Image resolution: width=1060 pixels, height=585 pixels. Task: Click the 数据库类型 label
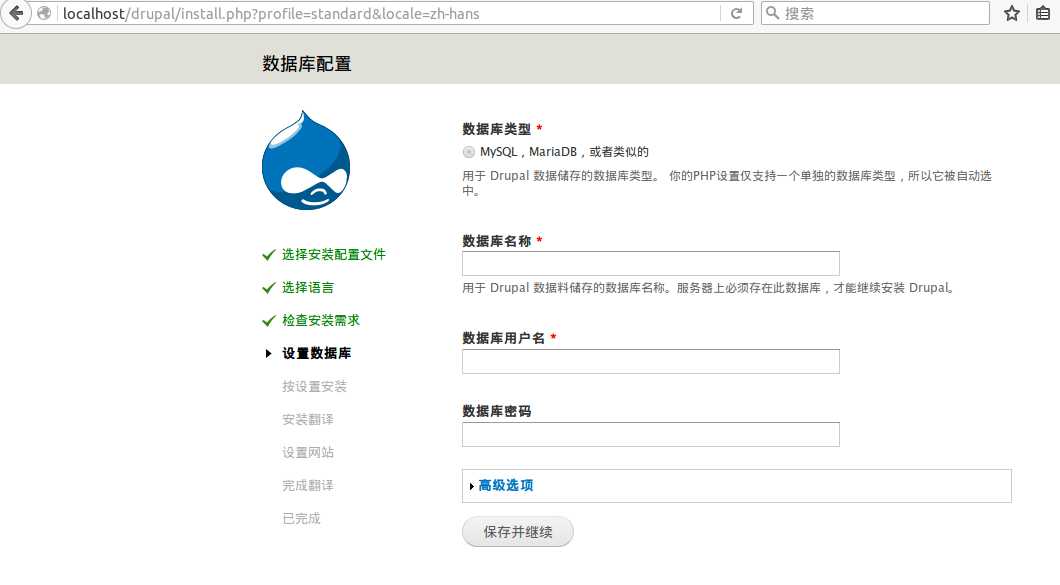tap(497, 129)
